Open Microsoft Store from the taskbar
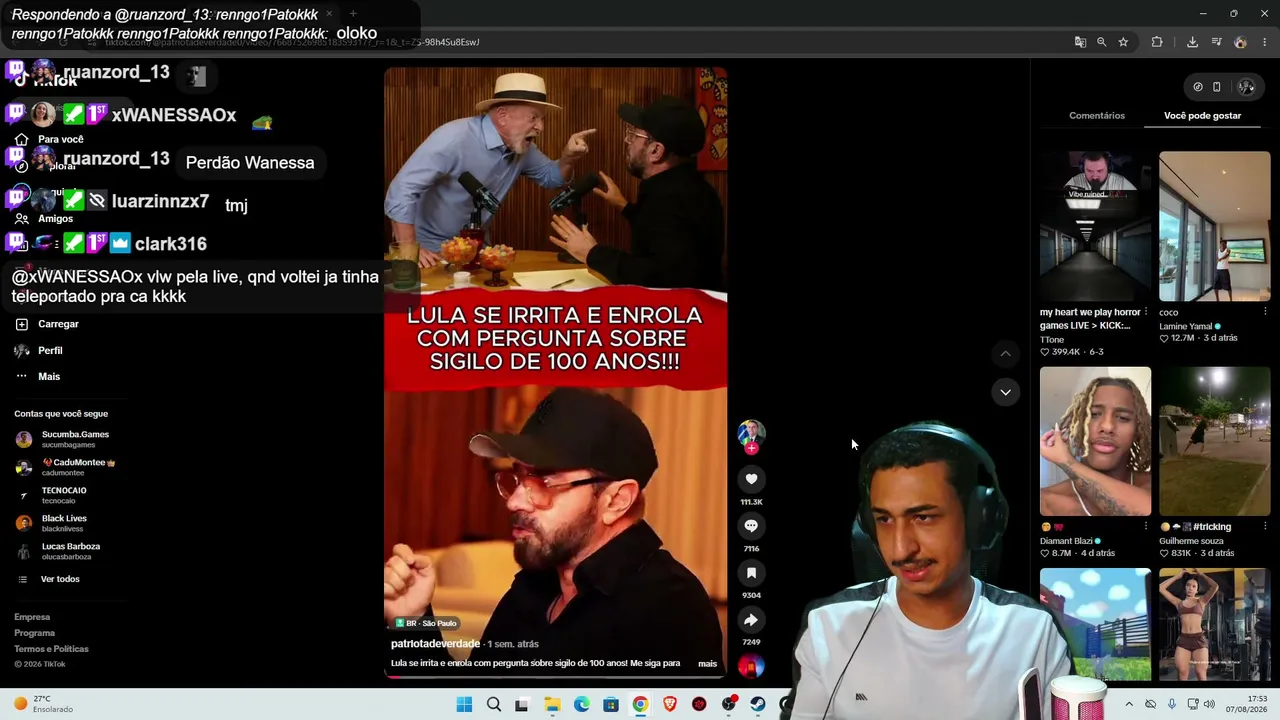The height and width of the screenshot is (720, 1280). 611,705
